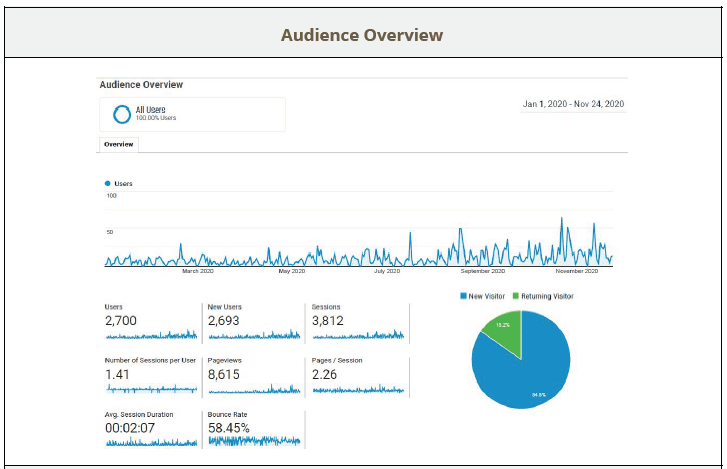Open the date range Jan 1, 2020 - Nov 24, 2020
Viewport: 727px width, 469px height.
click(x=573, y=104)
